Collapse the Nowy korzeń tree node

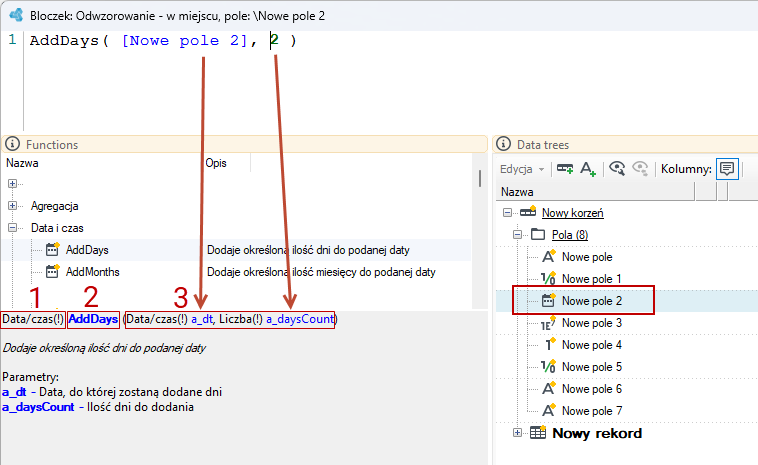(507, 212)
